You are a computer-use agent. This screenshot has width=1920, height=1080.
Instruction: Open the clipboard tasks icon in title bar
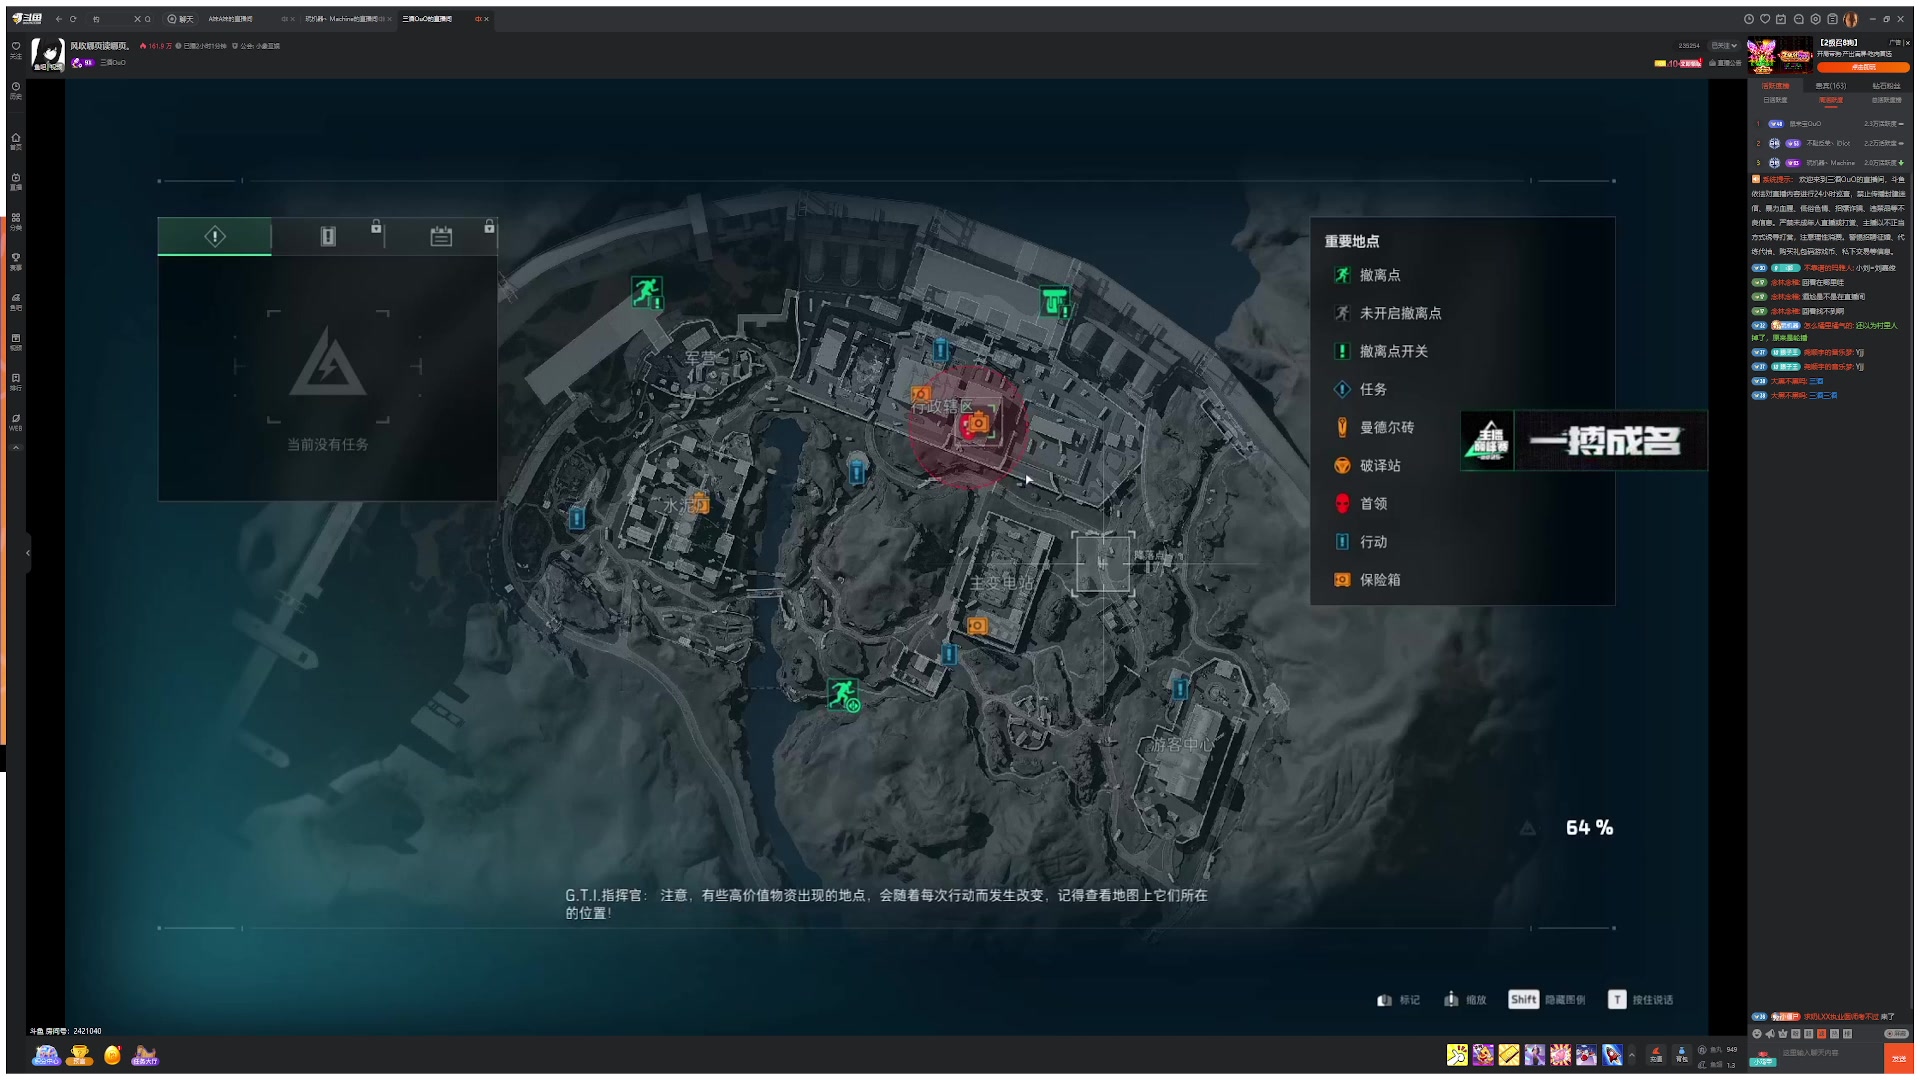1832,19
